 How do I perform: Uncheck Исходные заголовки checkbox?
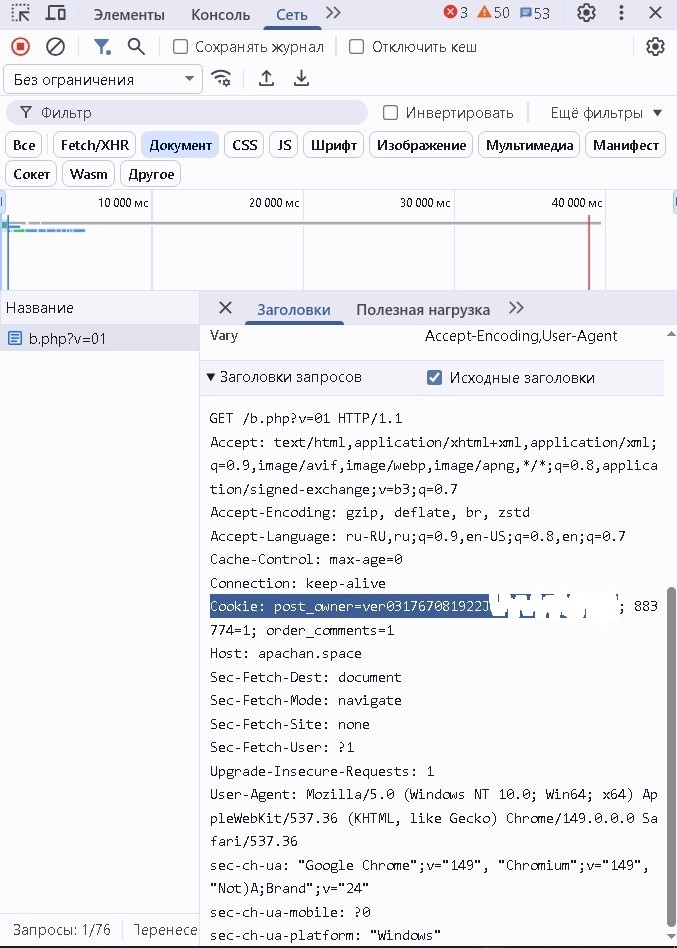pyautogui.click(x=435, y=378)
